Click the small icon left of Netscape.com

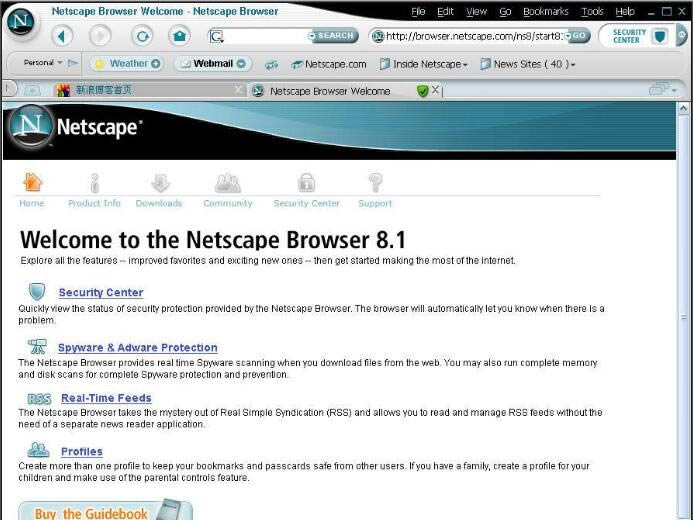tap(271, 65)
